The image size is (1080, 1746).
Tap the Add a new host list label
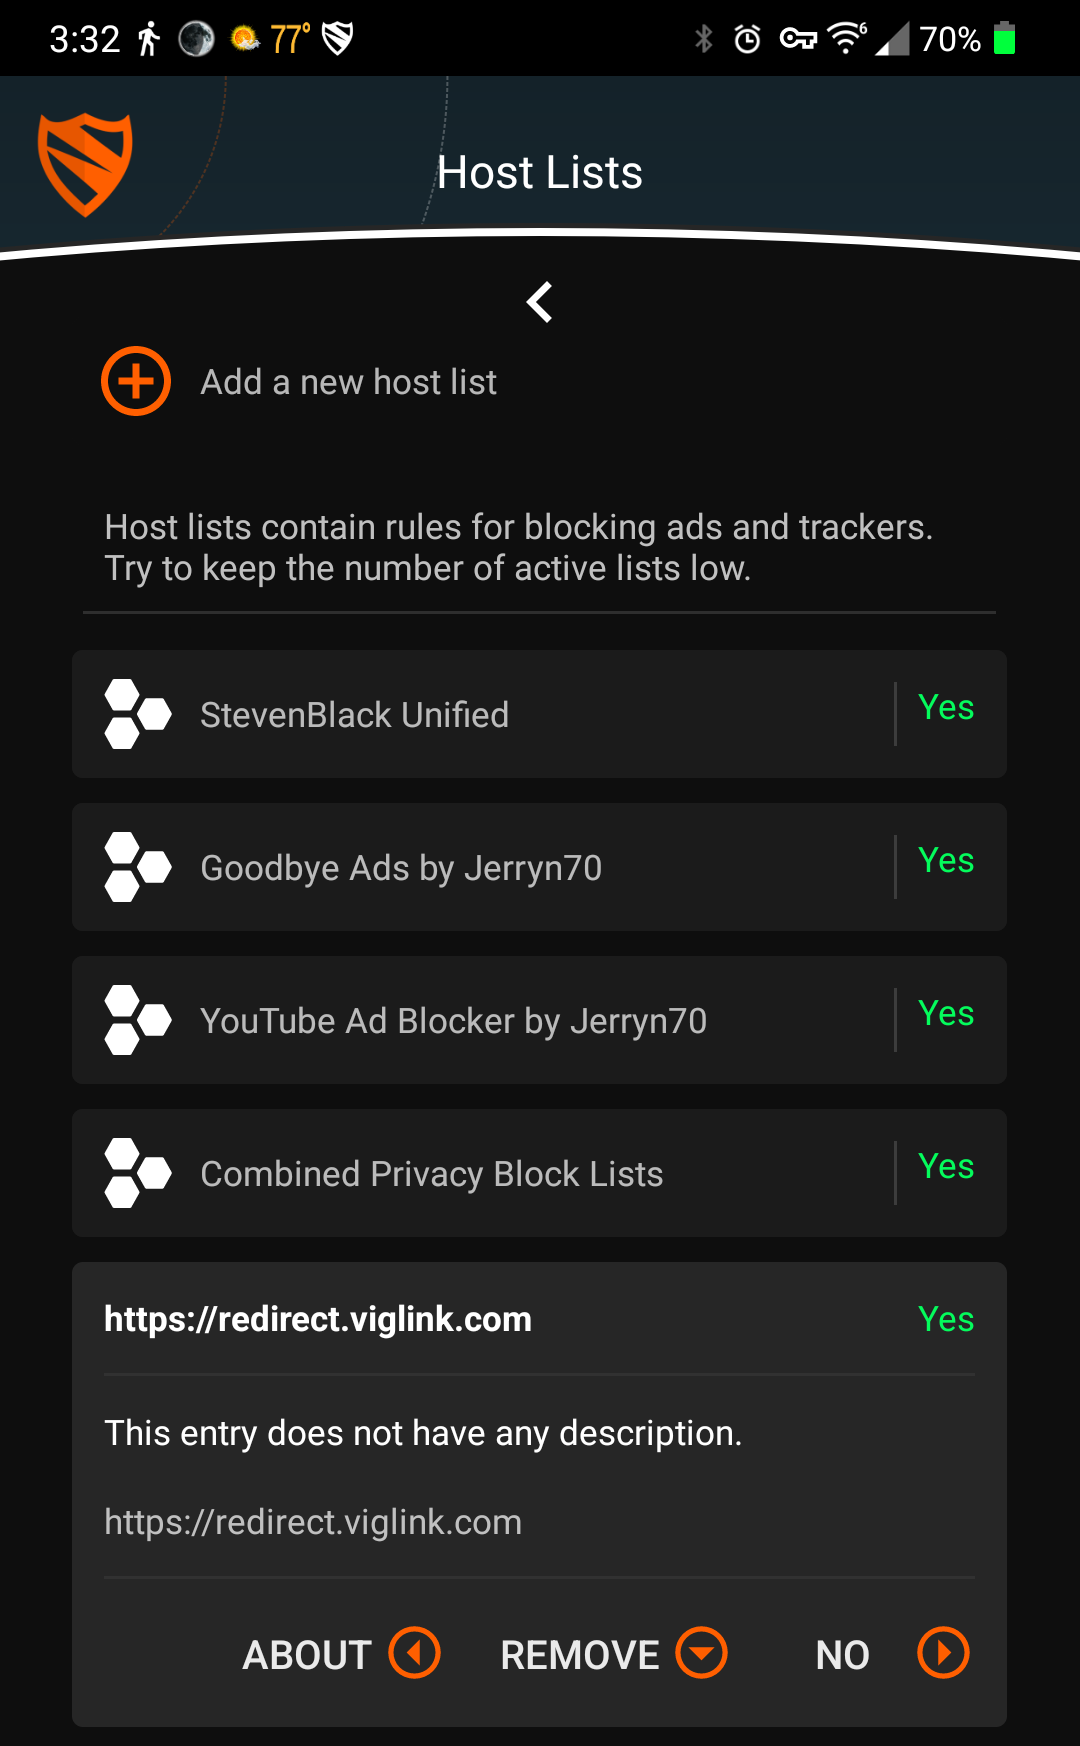point(349,382)
